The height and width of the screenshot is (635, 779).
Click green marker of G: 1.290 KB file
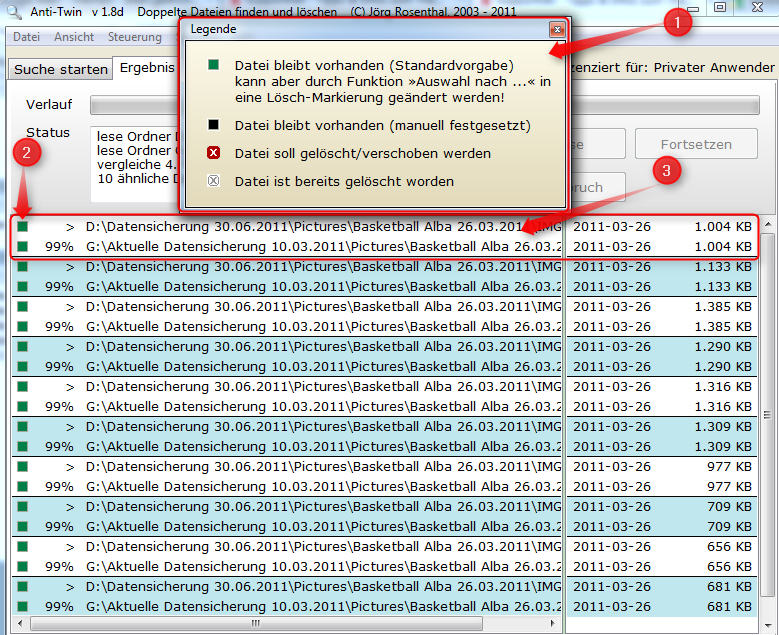pos(22,367)
